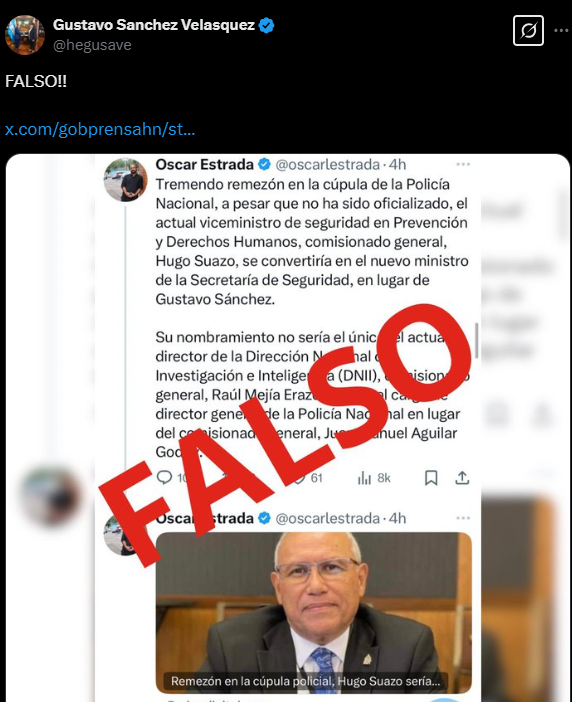
Task: Open the x.com/gobprensahn link
Action: 100,129
